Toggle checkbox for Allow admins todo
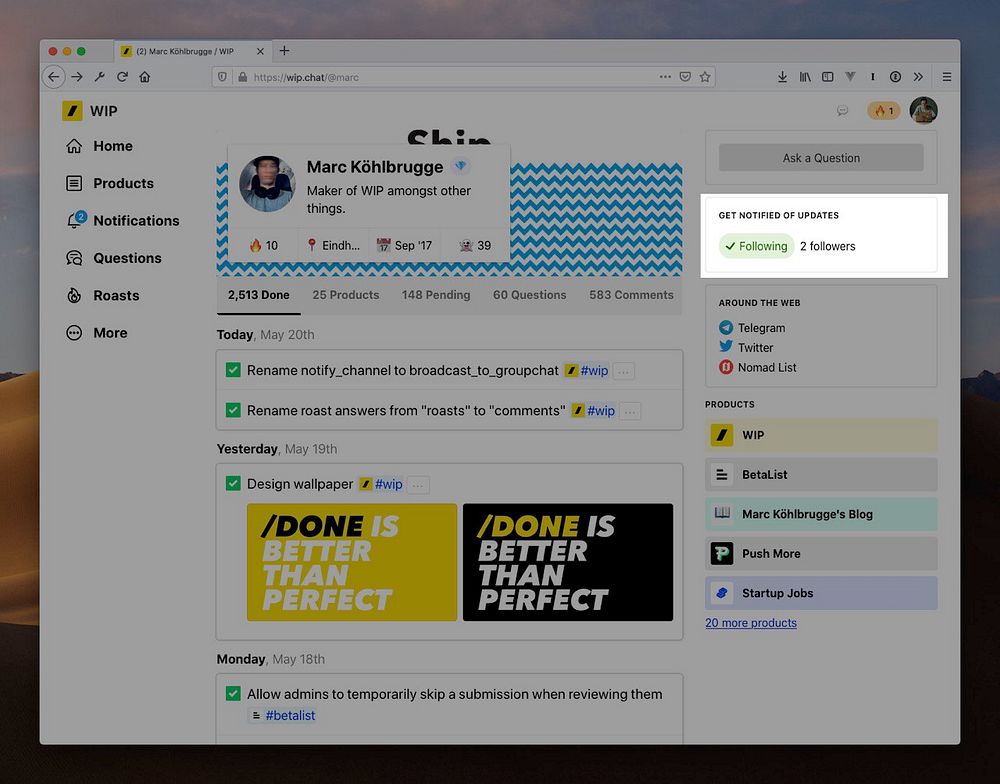Image resolution: width=1000 pixels, height=784 pixels. 233,693
